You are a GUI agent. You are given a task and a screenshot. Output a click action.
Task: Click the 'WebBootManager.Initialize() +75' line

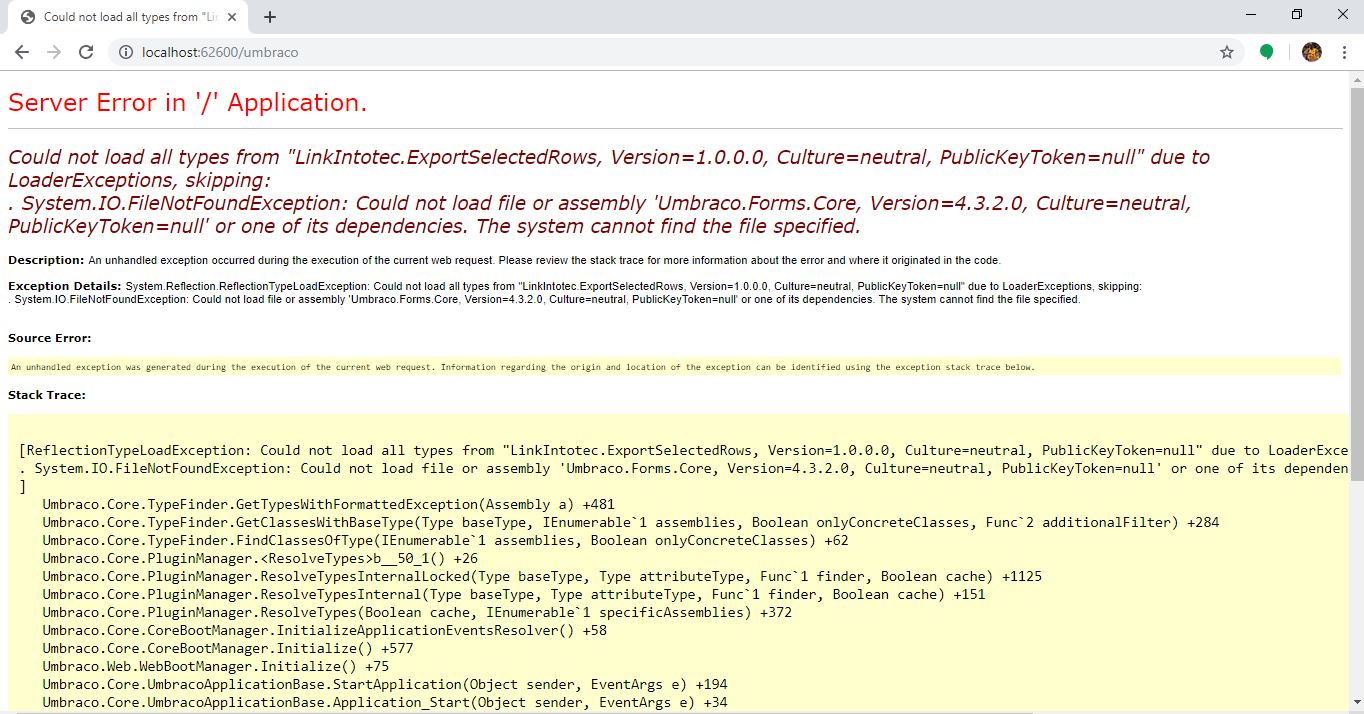pos(216,666)
